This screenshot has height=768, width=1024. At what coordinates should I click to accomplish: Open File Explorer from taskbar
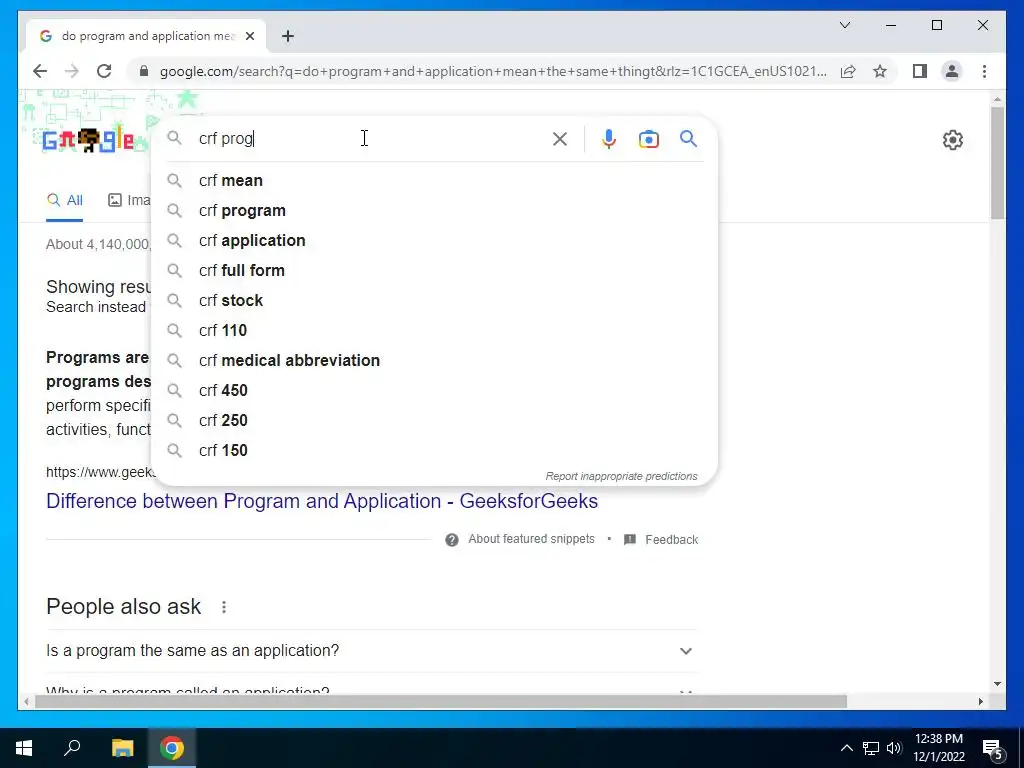[x=122, y=748]
